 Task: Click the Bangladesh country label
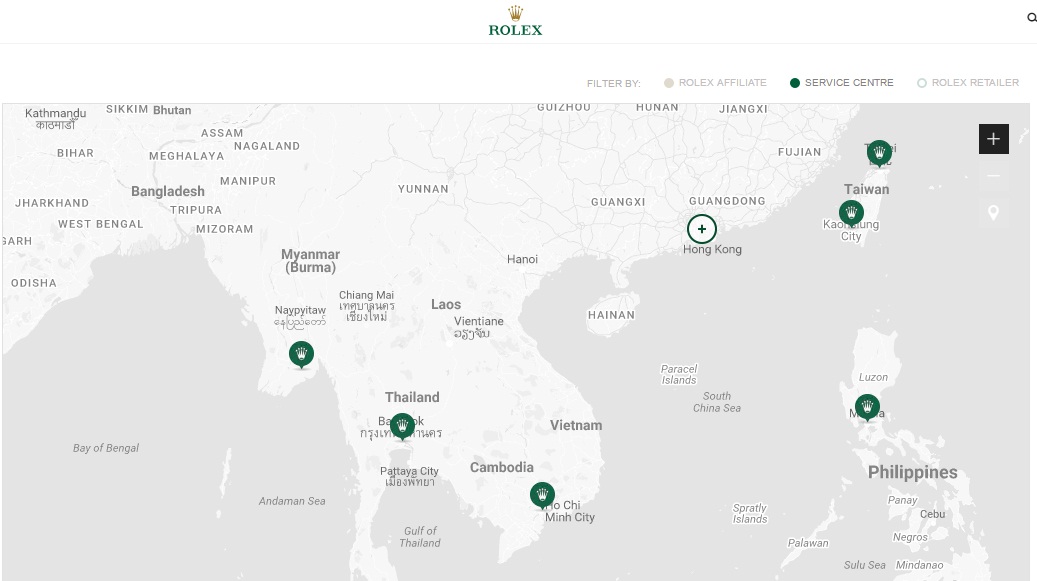pos(168,192)
